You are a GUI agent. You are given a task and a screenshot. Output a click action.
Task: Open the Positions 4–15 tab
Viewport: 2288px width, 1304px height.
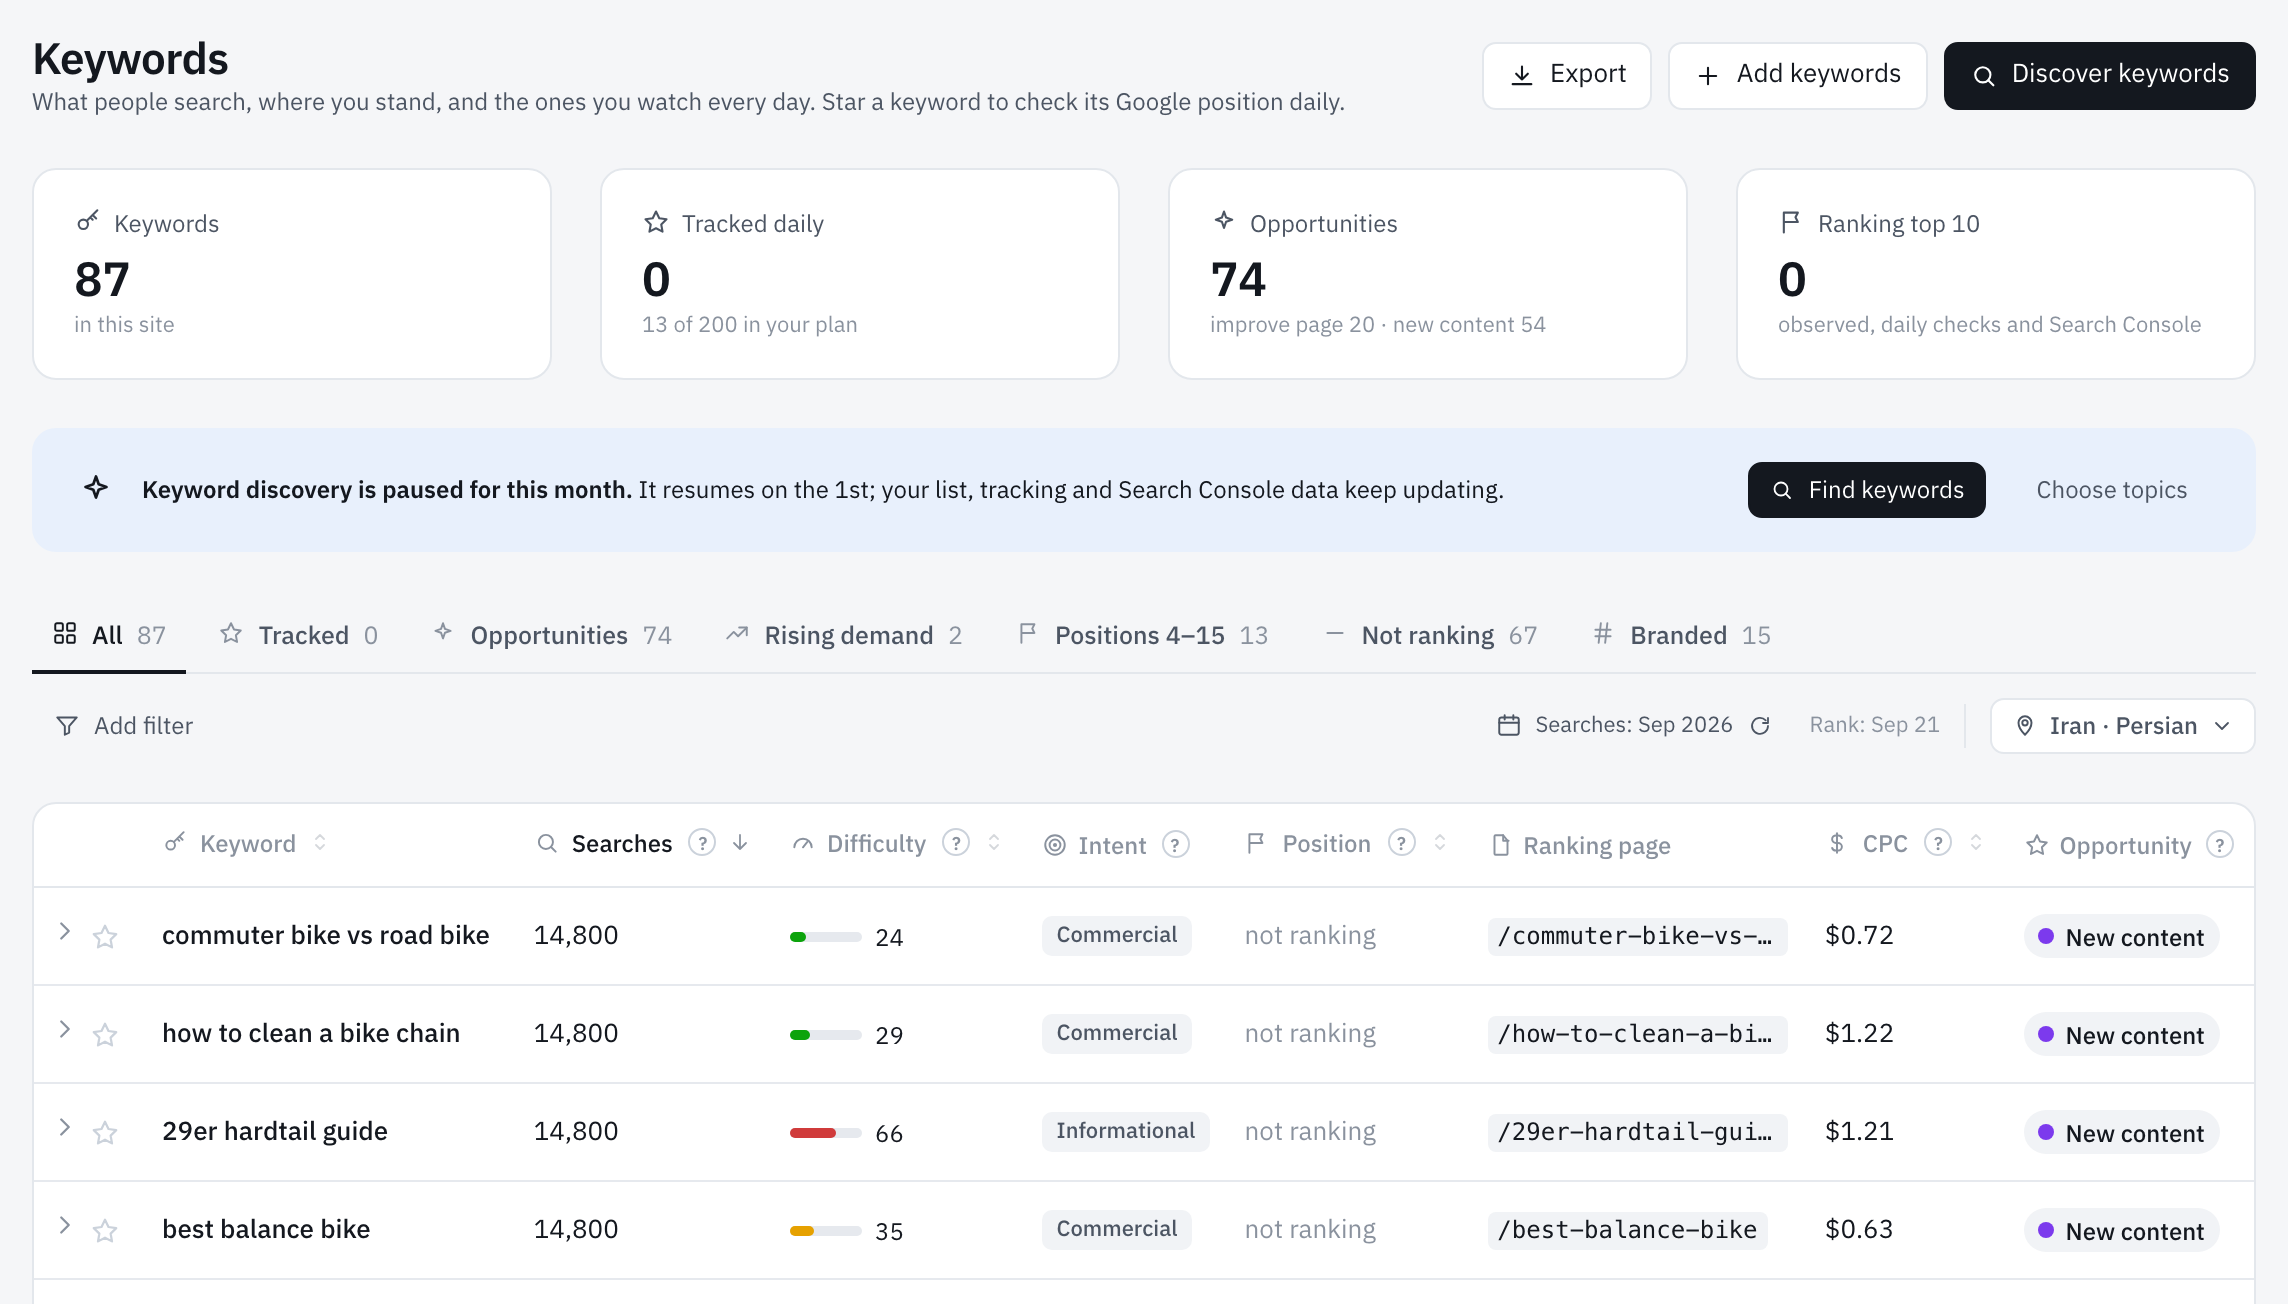(1142, 635)
